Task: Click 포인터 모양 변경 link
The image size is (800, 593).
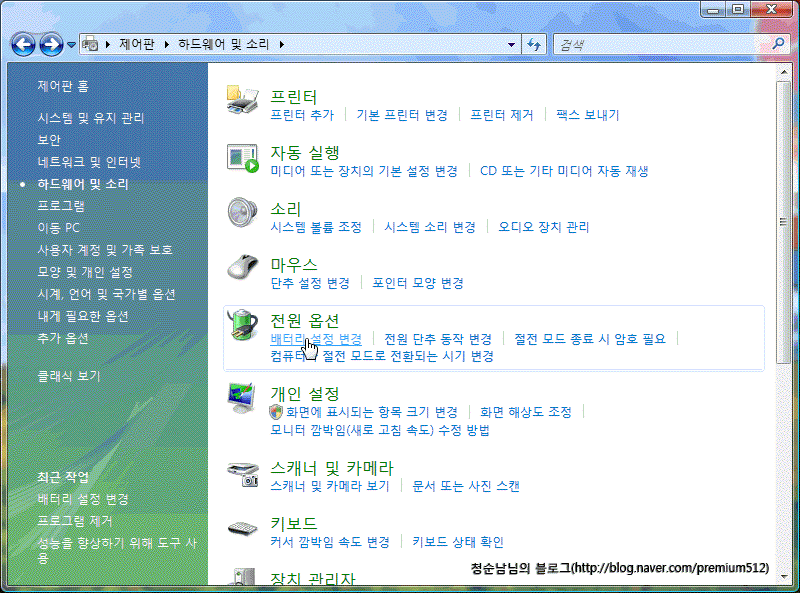Action: click(x=417, y=283)
